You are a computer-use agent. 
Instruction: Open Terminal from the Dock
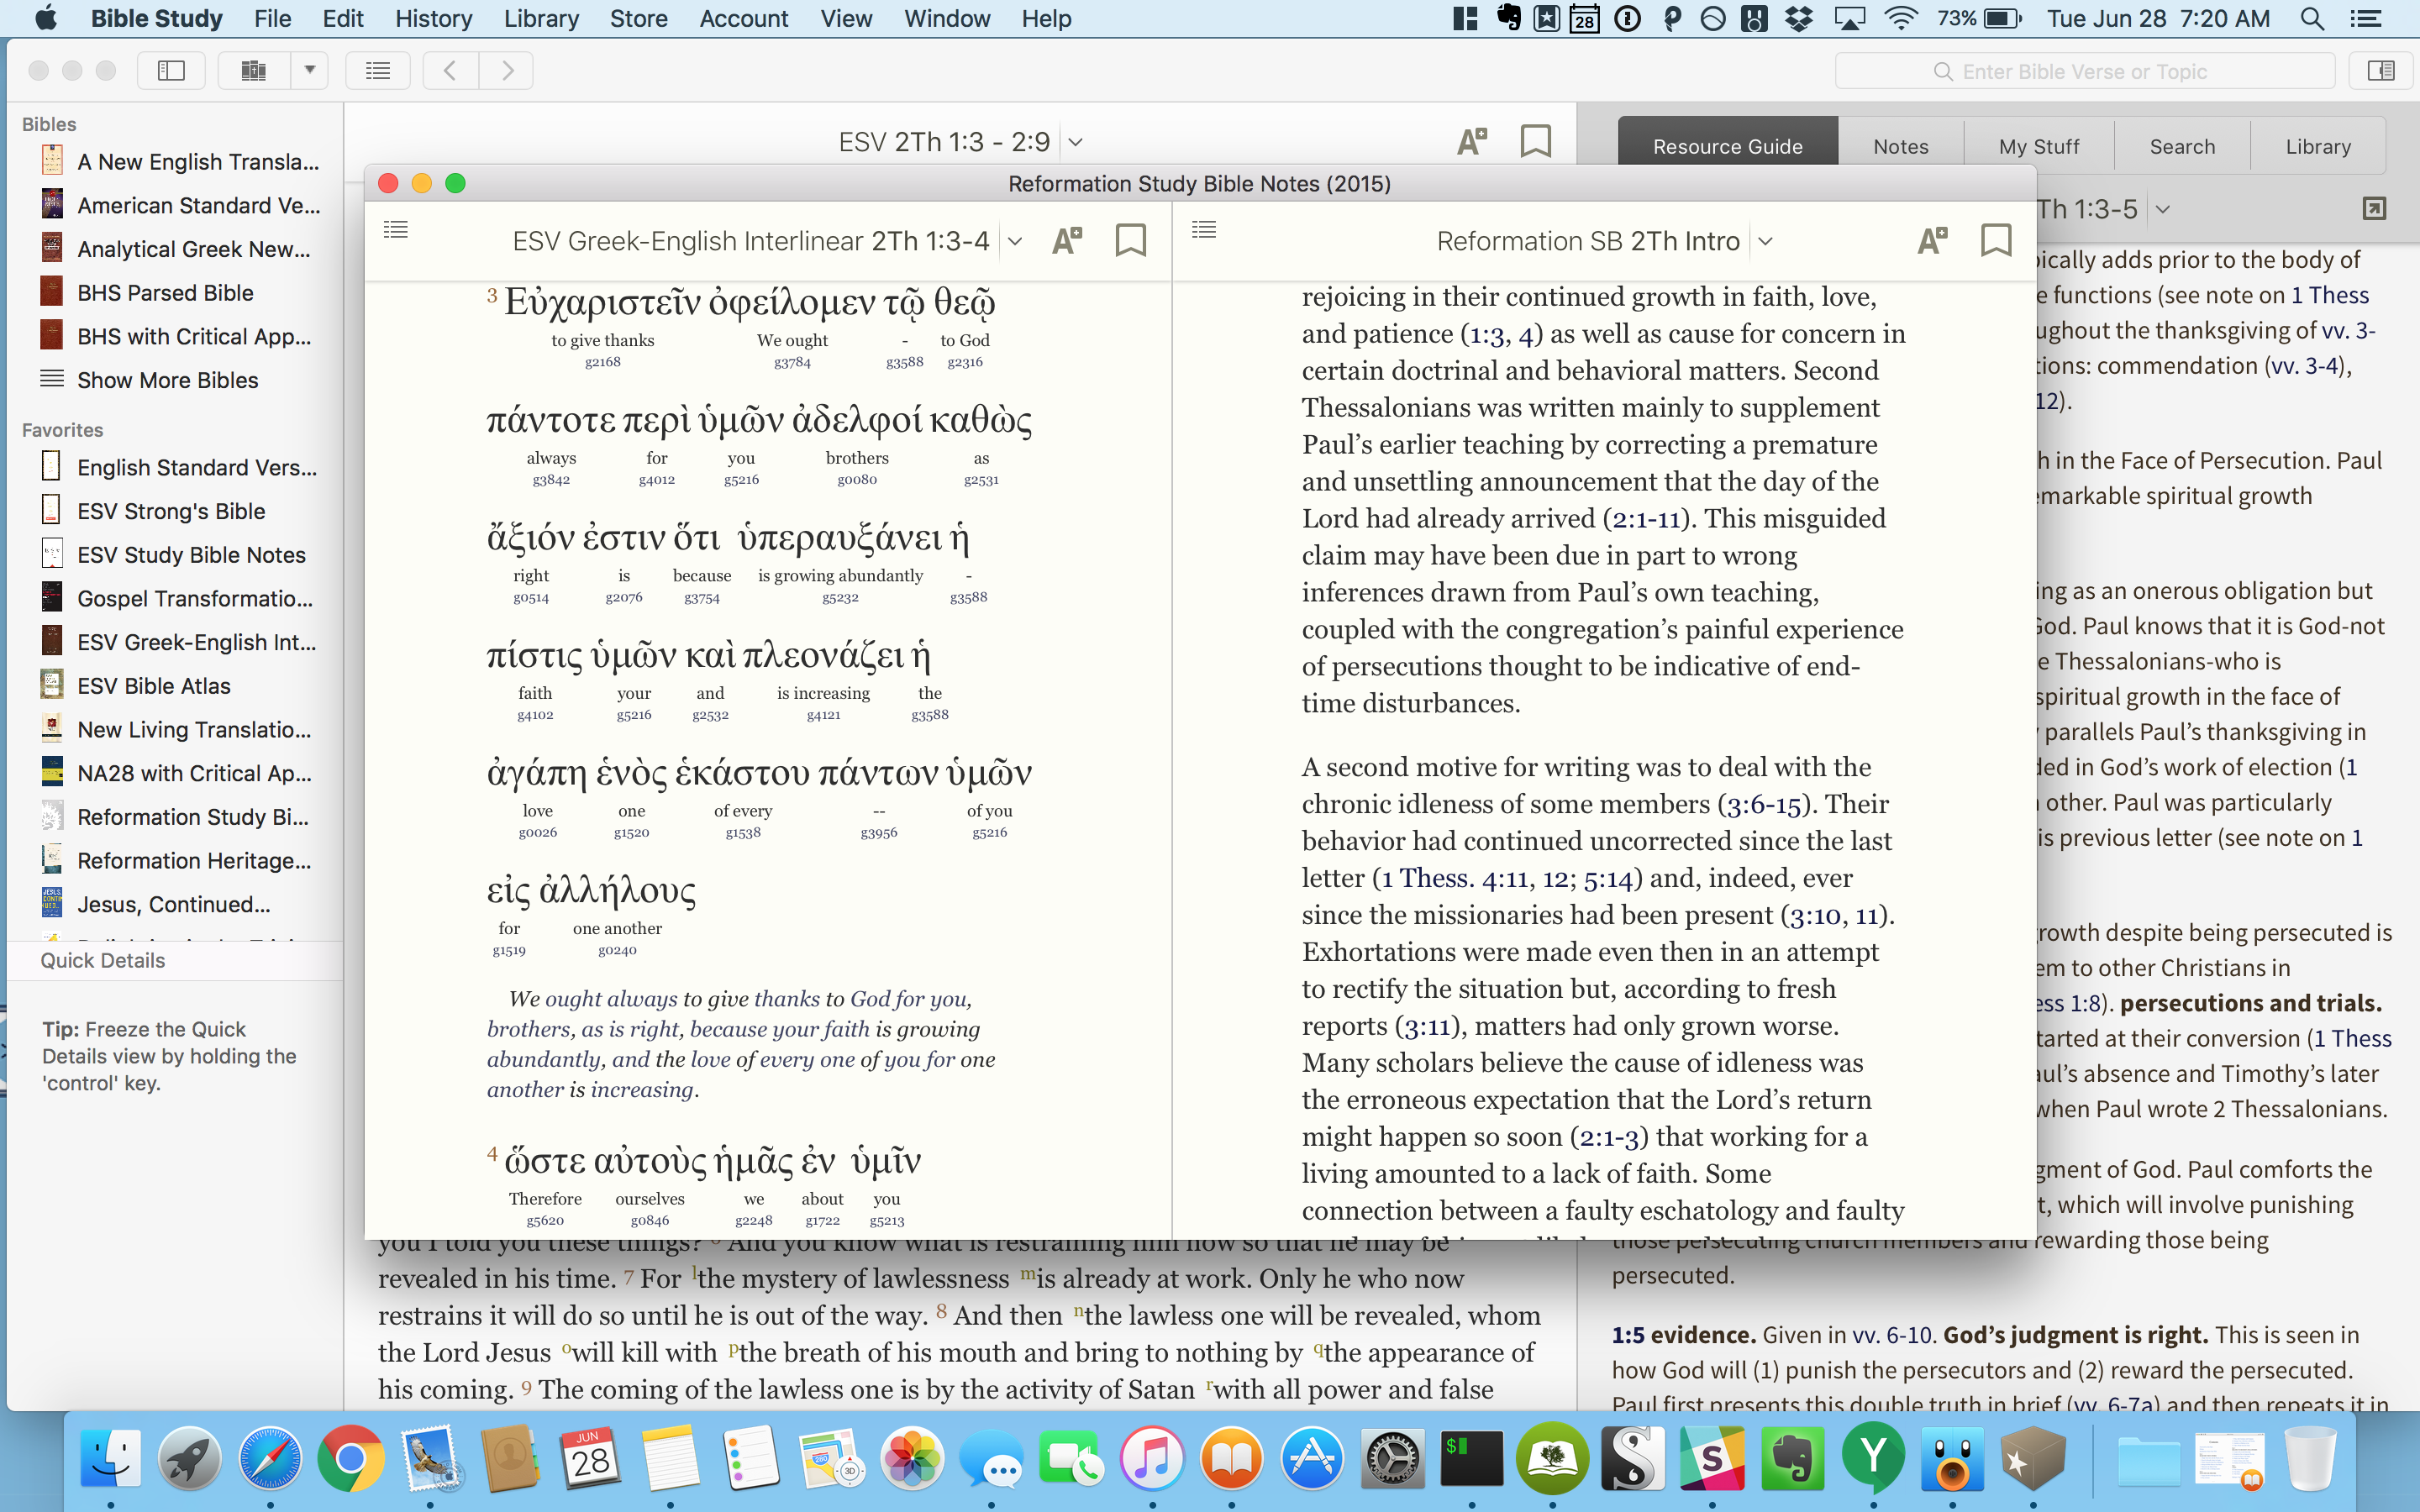pos(1472,1459)
